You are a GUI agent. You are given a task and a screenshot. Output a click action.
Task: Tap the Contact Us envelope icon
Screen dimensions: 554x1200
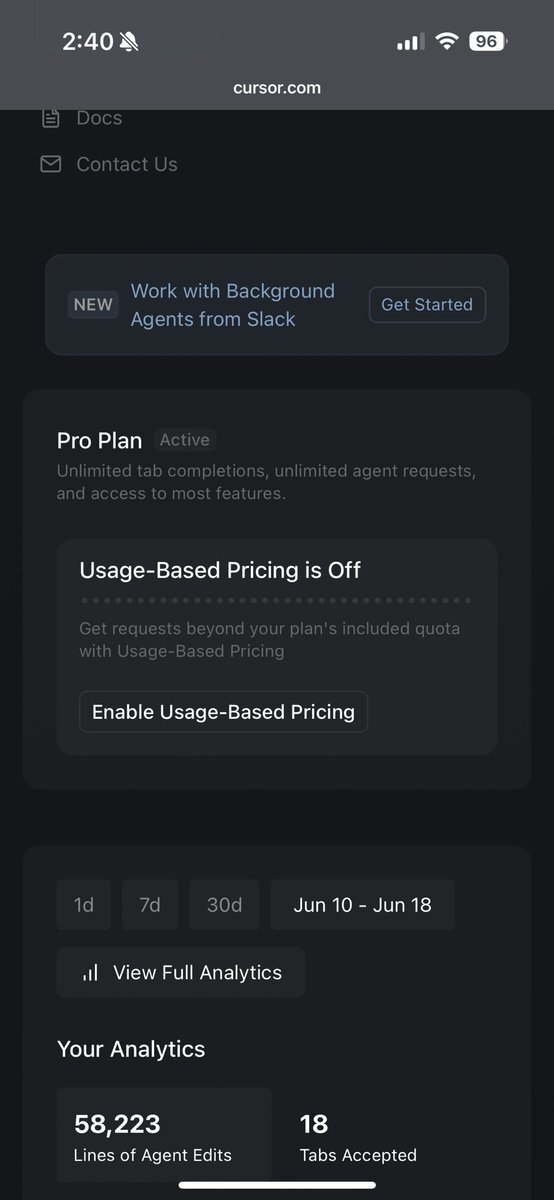(x=50, y=164)
